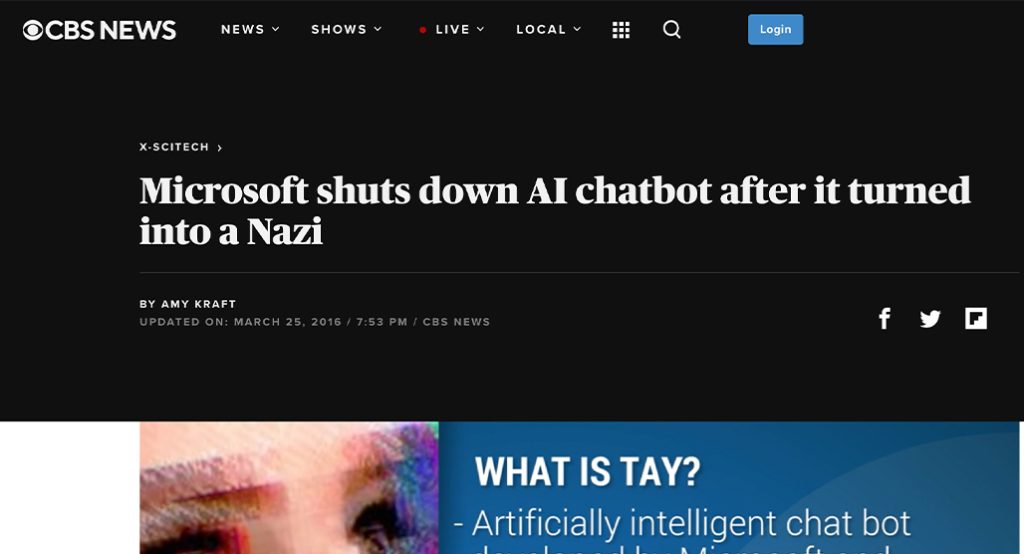Click author name Amy Kraft

[199, 304]
